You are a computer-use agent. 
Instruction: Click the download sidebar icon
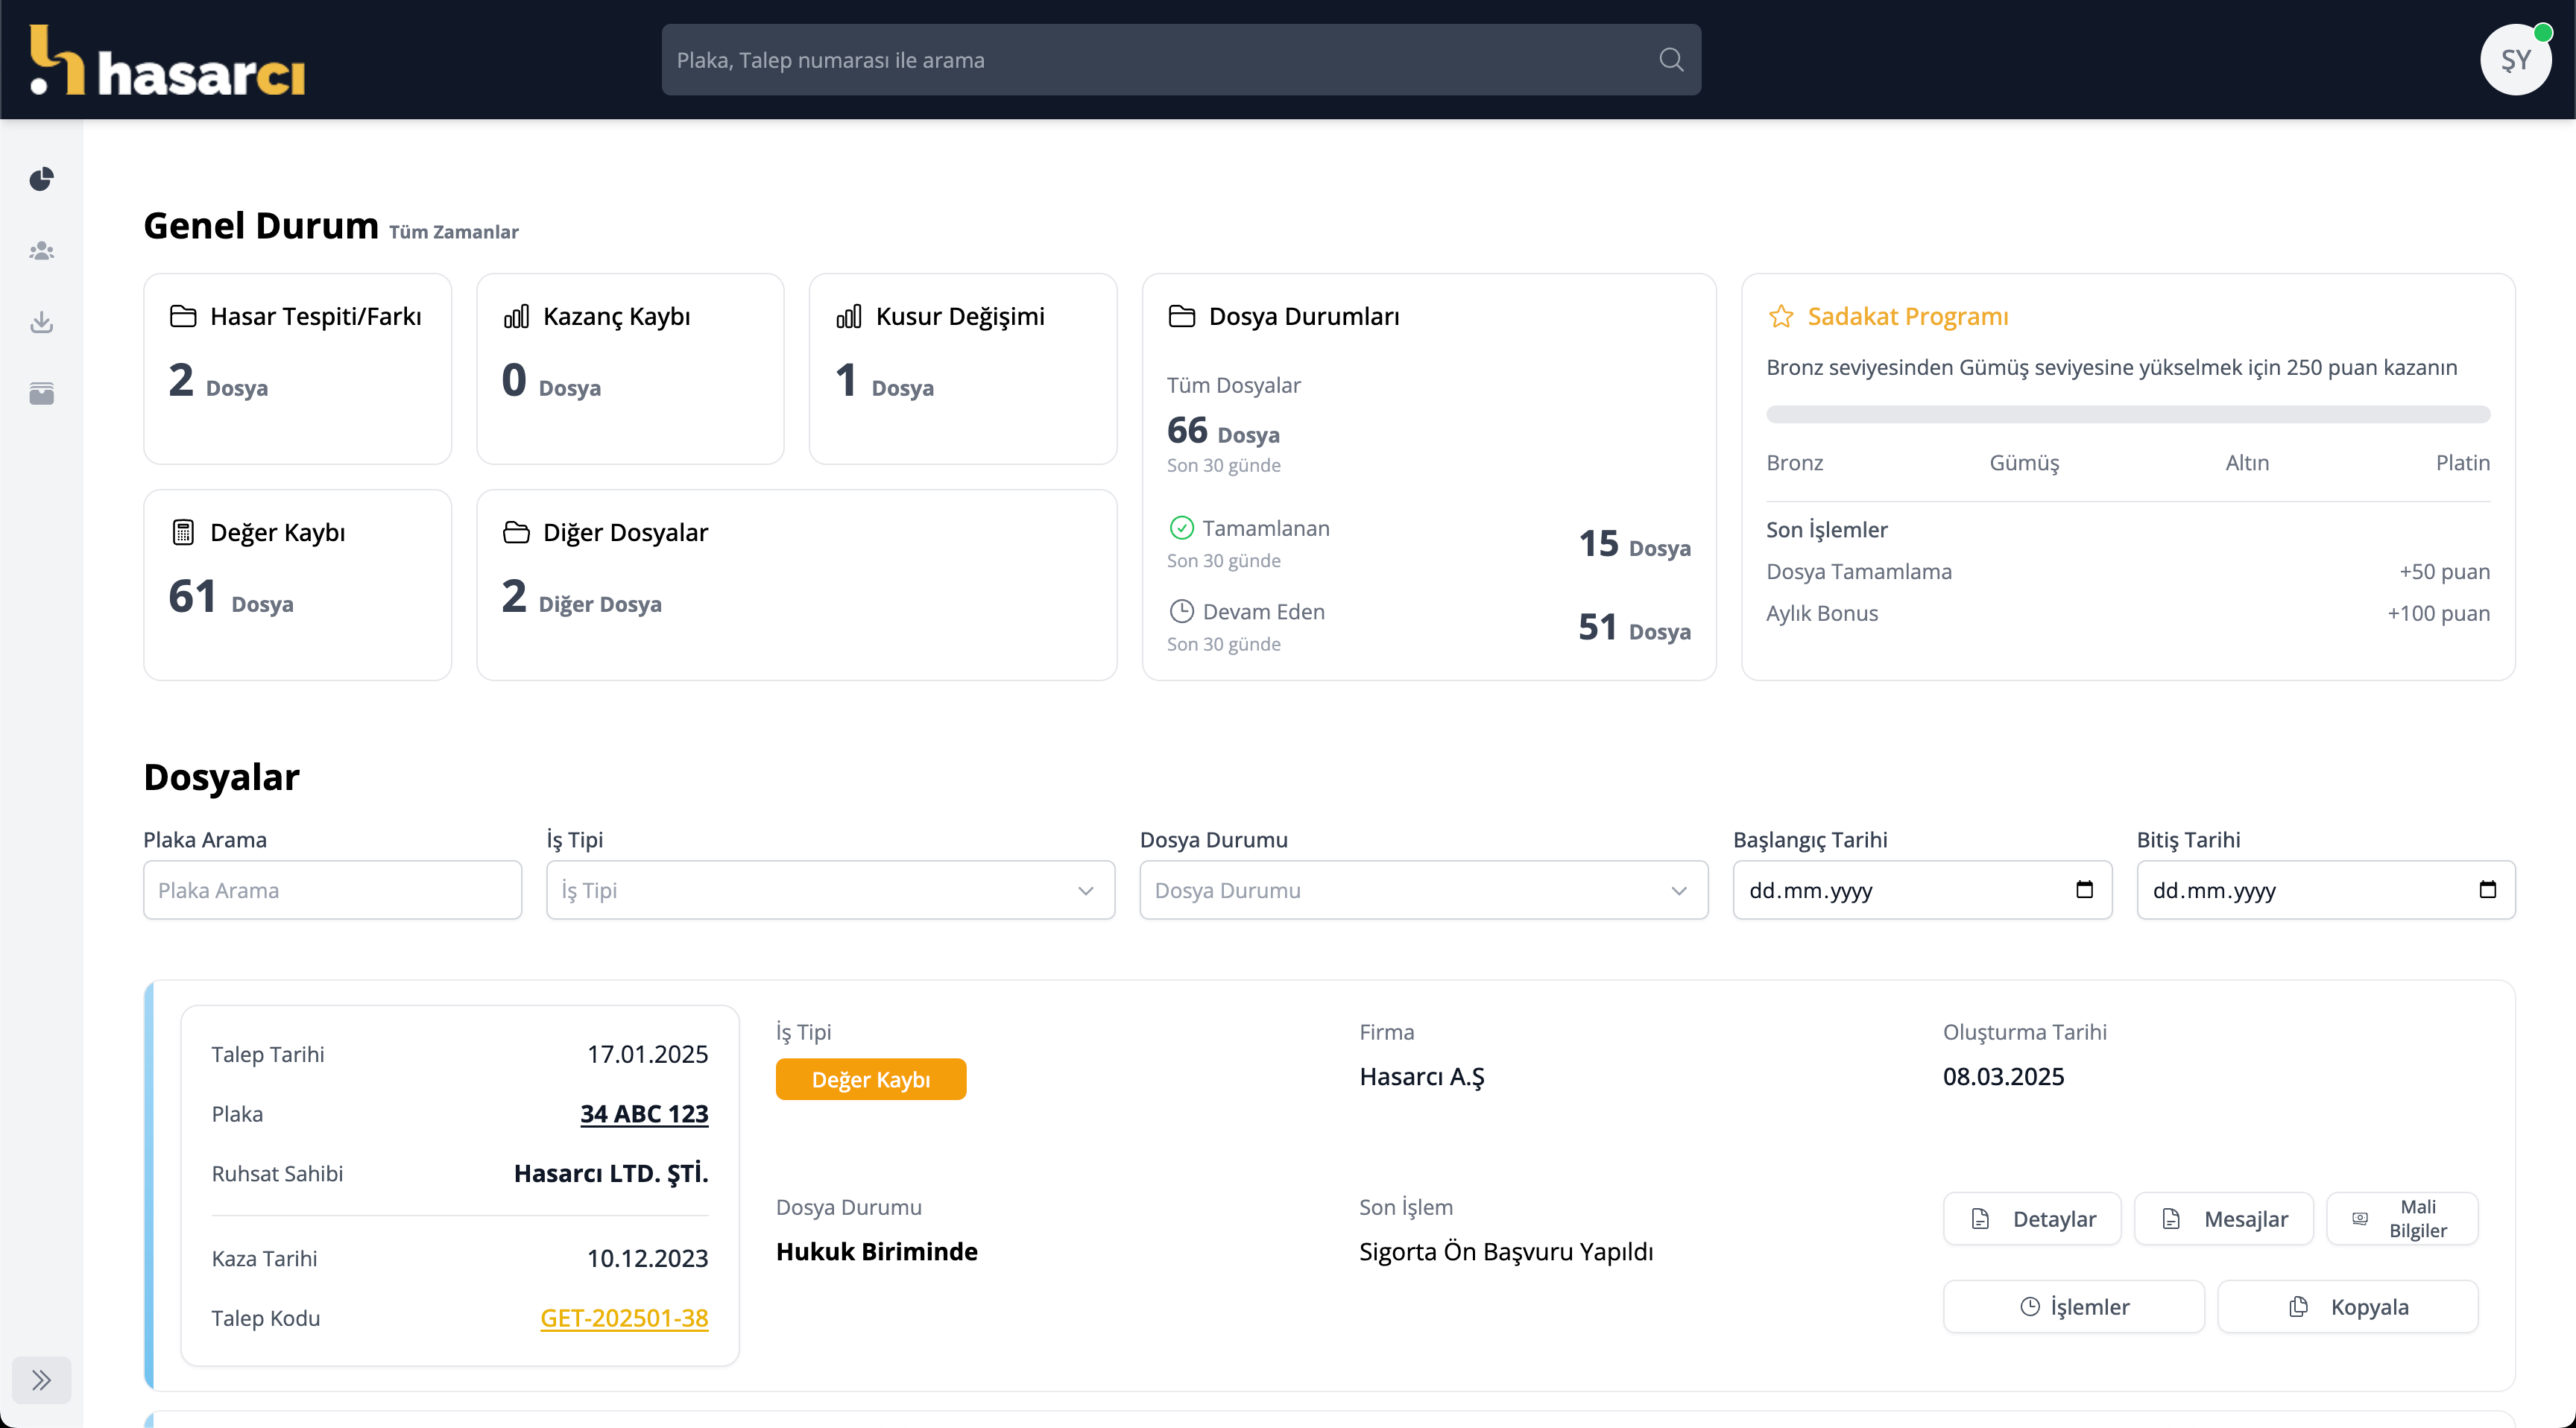41,322
